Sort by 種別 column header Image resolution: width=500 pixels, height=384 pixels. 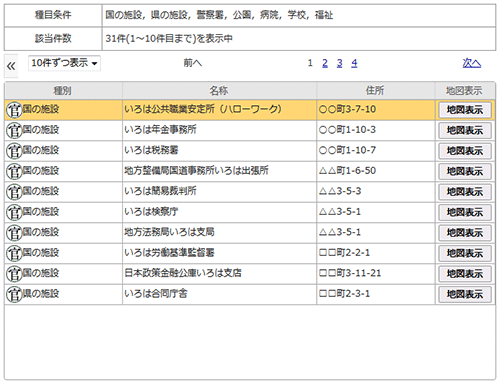(63, 91)
